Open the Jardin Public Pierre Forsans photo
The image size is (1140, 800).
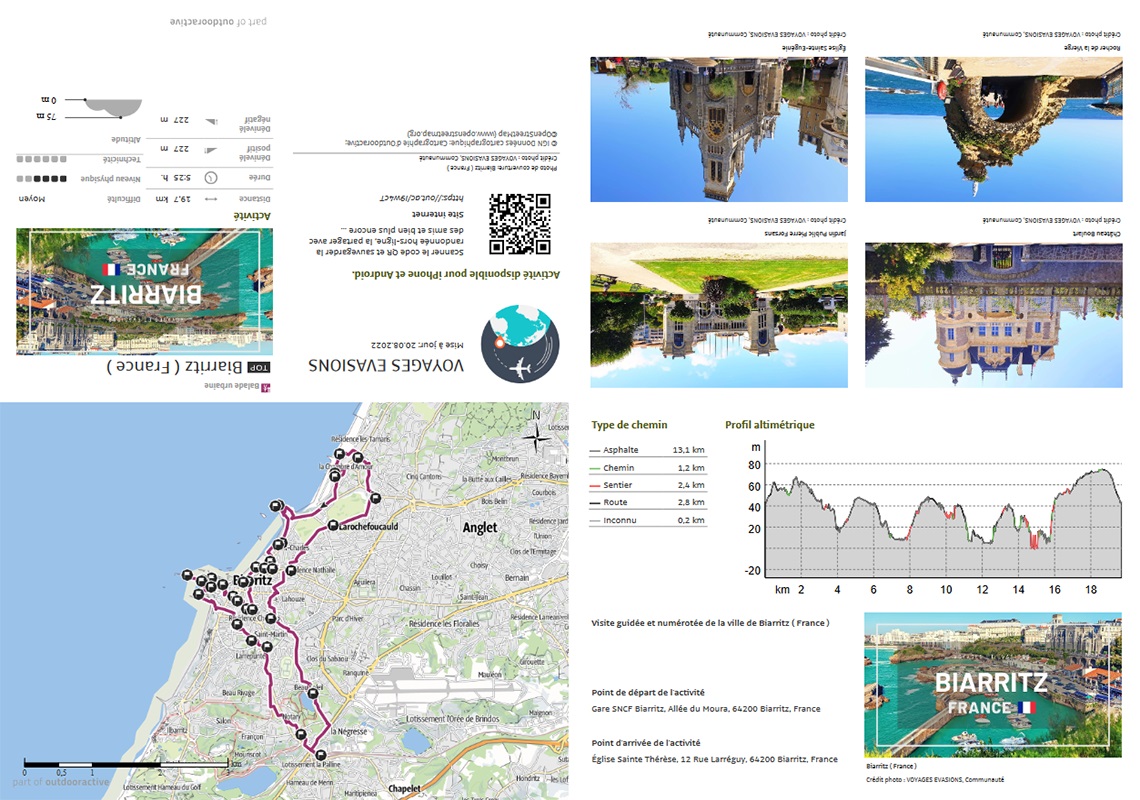719,315
